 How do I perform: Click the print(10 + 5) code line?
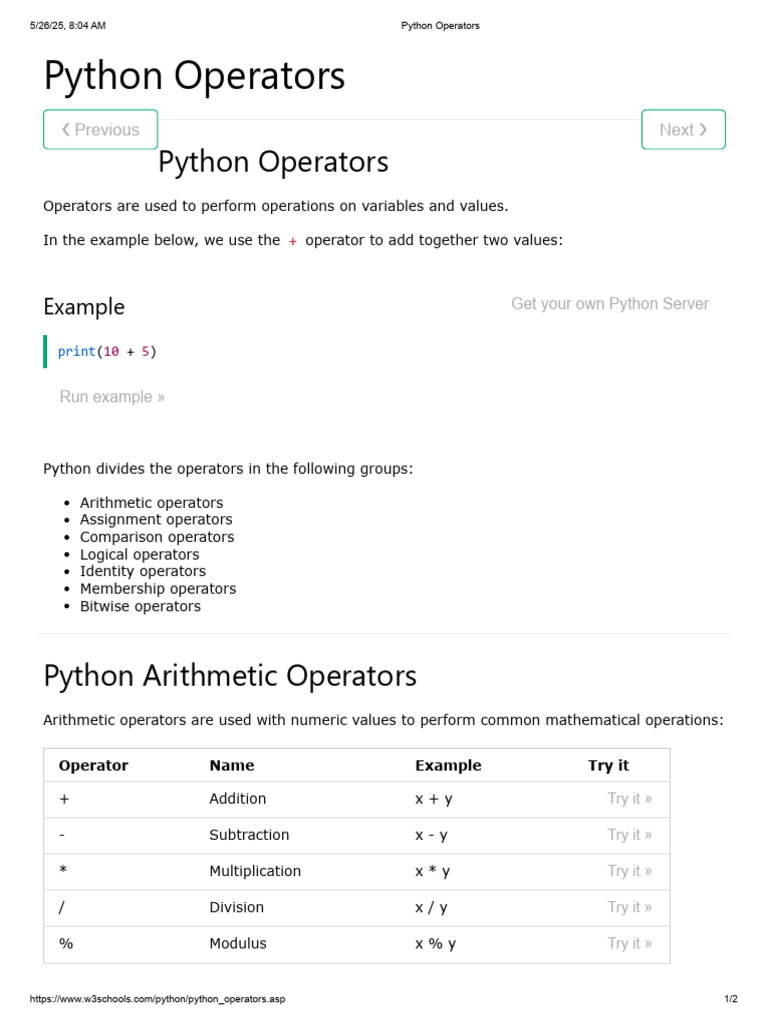107,352
